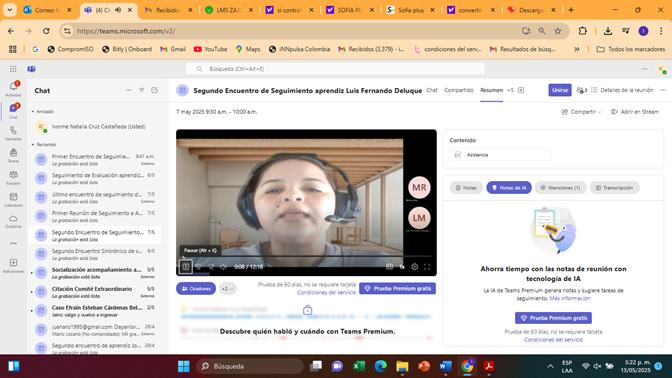672x378 pixels.
Task: Open the Más información link
Action: 570,298
